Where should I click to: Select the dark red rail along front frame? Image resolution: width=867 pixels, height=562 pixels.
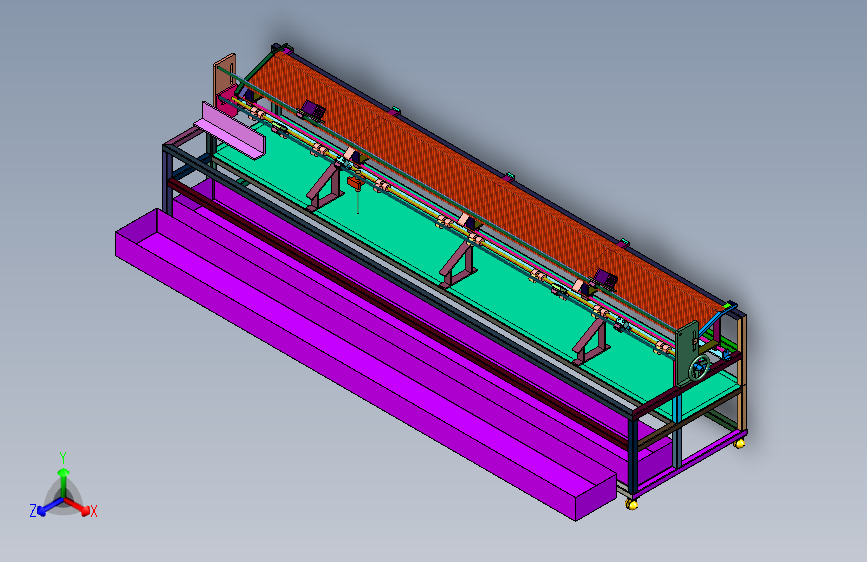(x=398, y=313)
